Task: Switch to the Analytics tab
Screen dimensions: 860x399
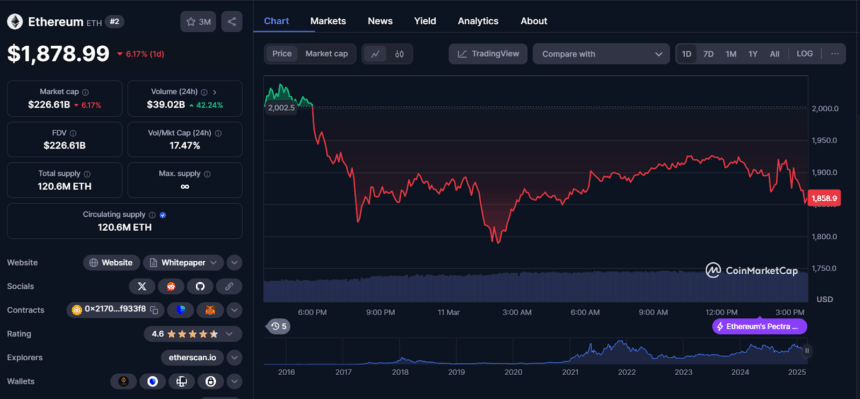Action: click(x=478, y=21)
